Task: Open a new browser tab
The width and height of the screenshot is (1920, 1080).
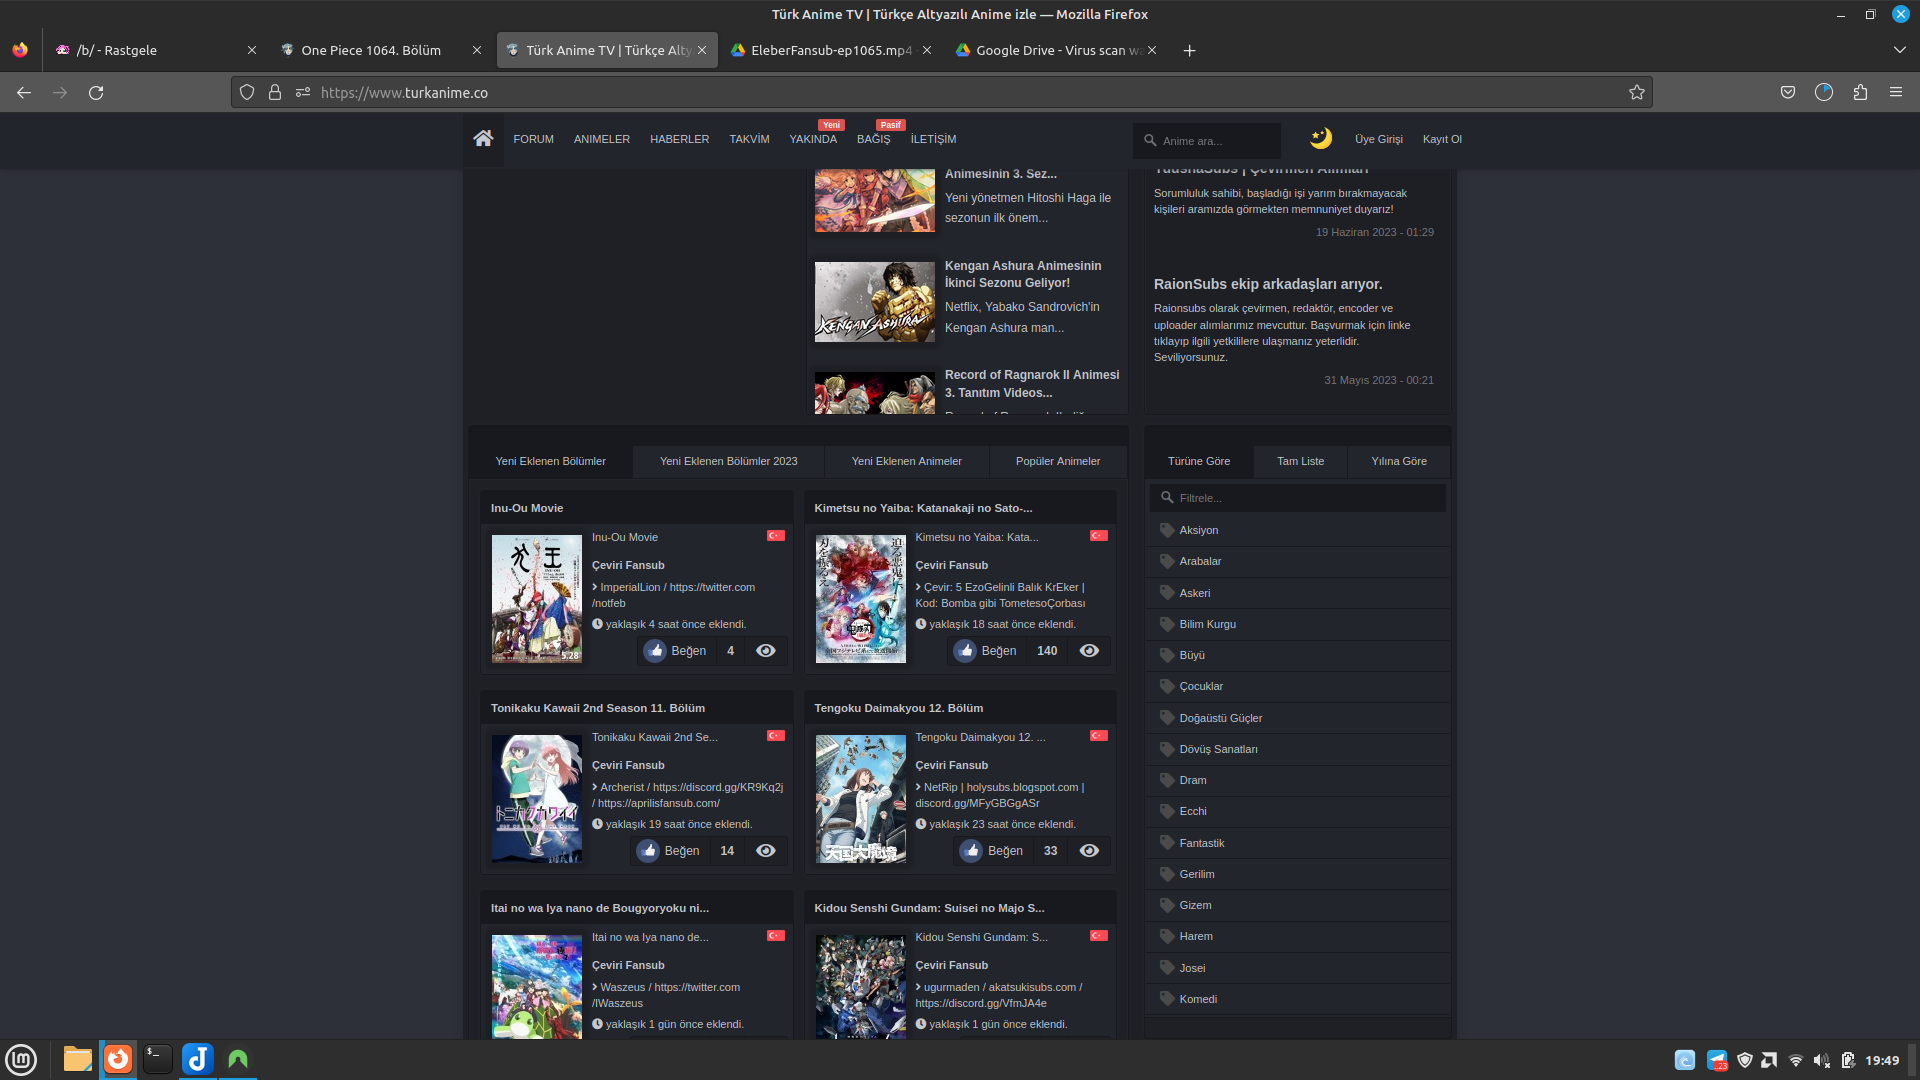Action: pyautogui.click(x=1189, y=50)
